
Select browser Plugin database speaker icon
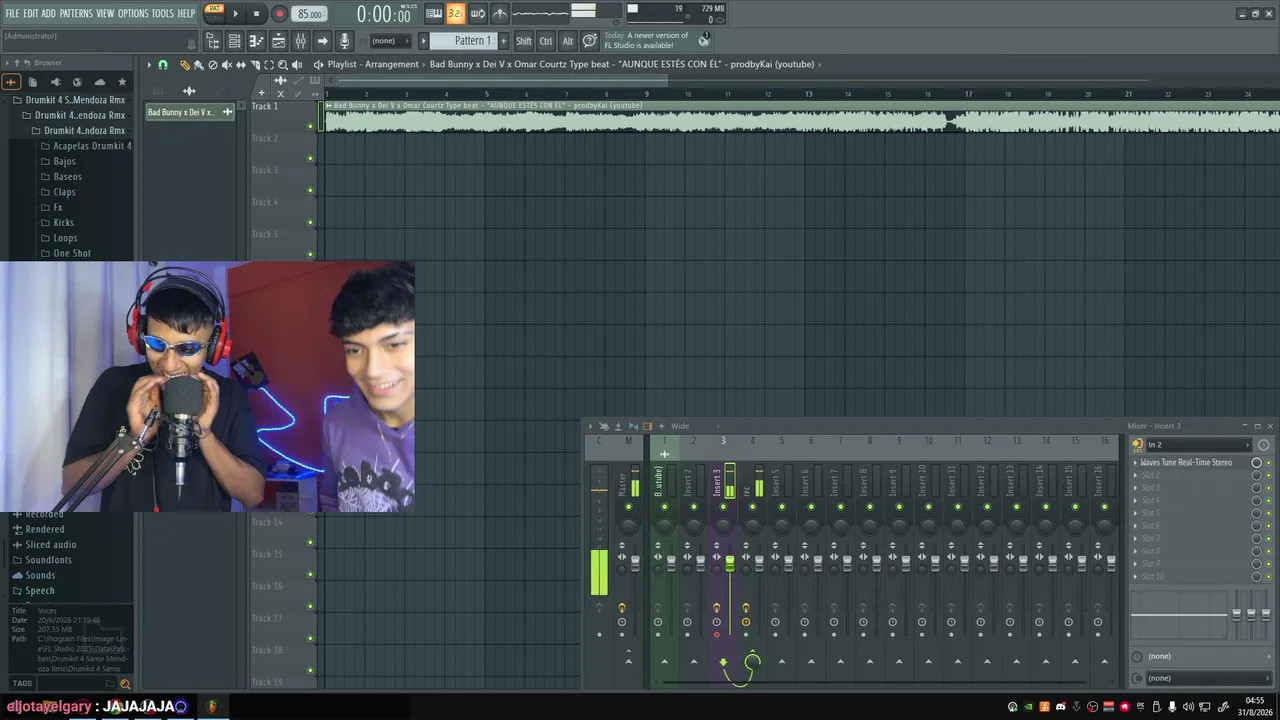pos(55,82)
